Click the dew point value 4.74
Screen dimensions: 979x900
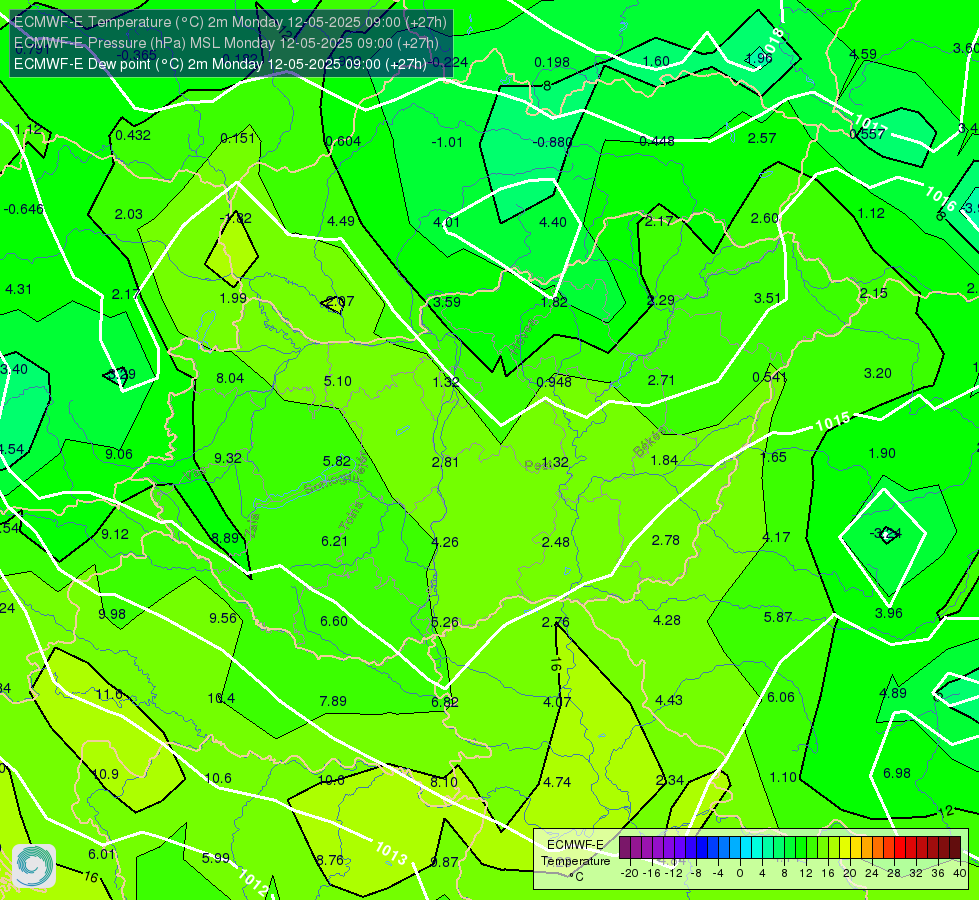click(x=557, y=782)
